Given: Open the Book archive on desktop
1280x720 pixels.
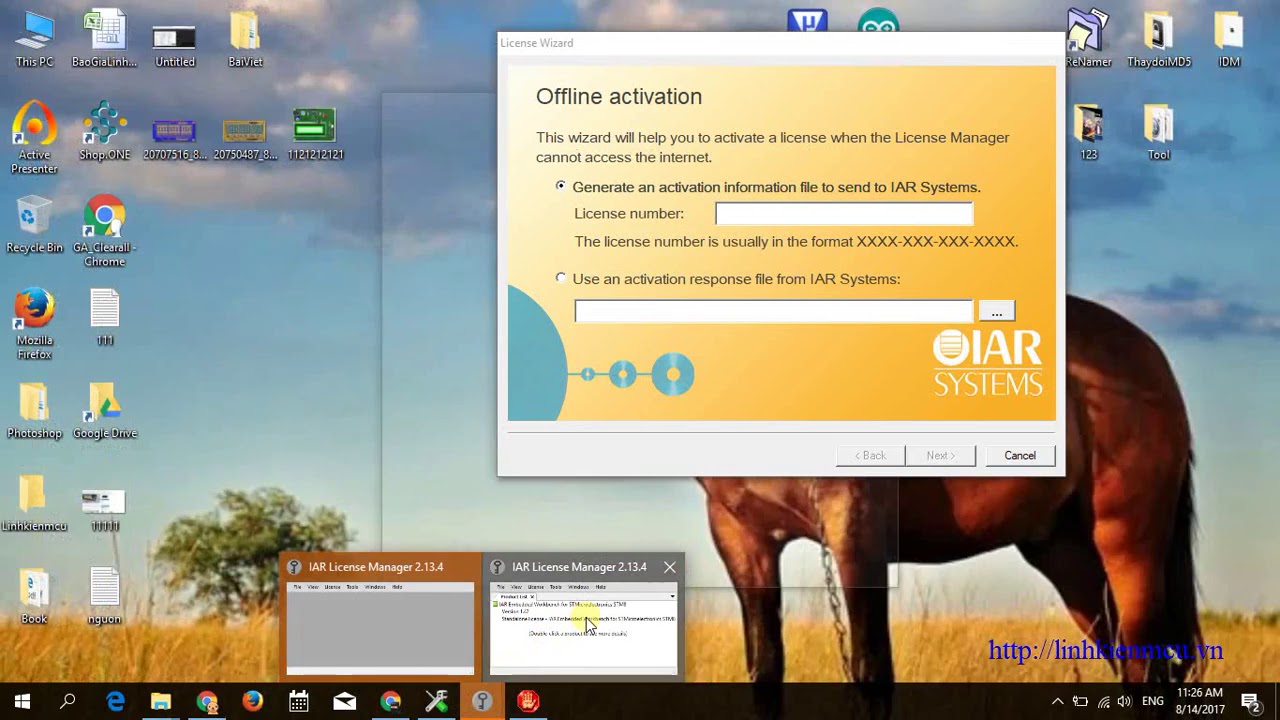Looking at the screenshot, I should (34, 597).
